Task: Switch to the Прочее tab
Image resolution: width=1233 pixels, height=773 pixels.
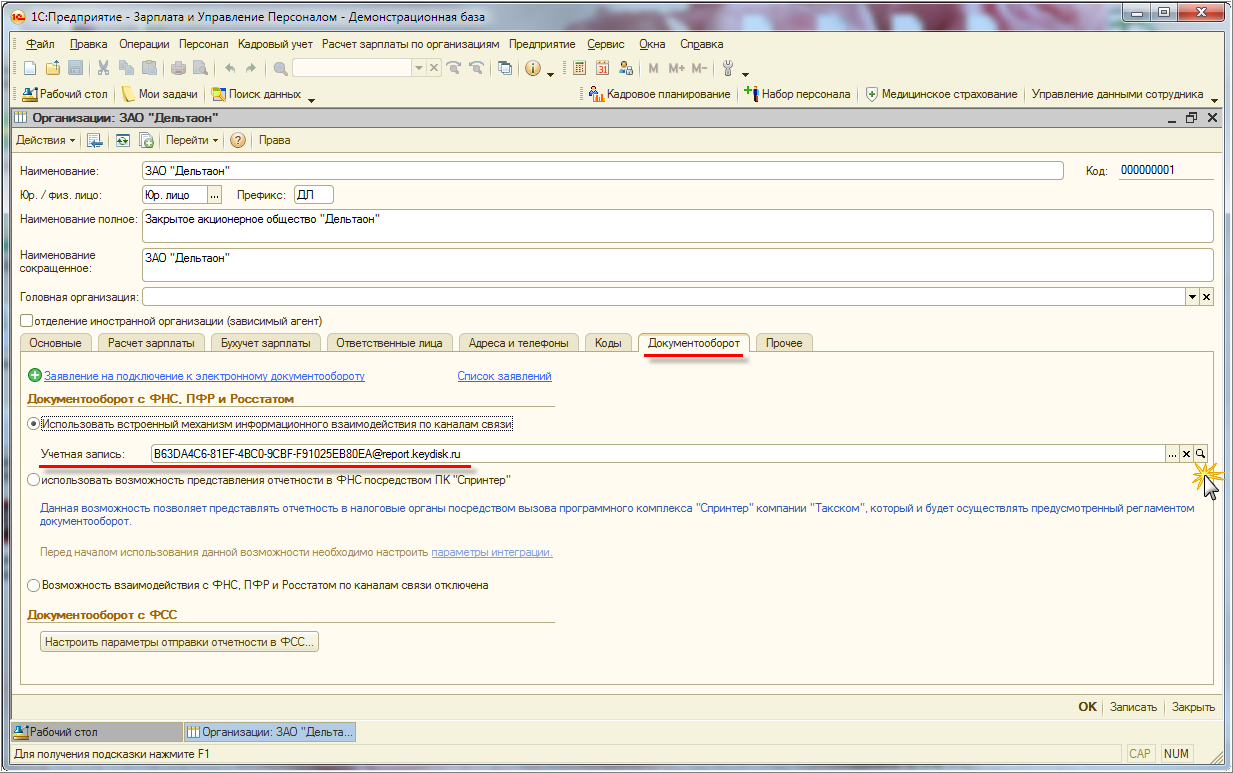Action: point(784,343)
